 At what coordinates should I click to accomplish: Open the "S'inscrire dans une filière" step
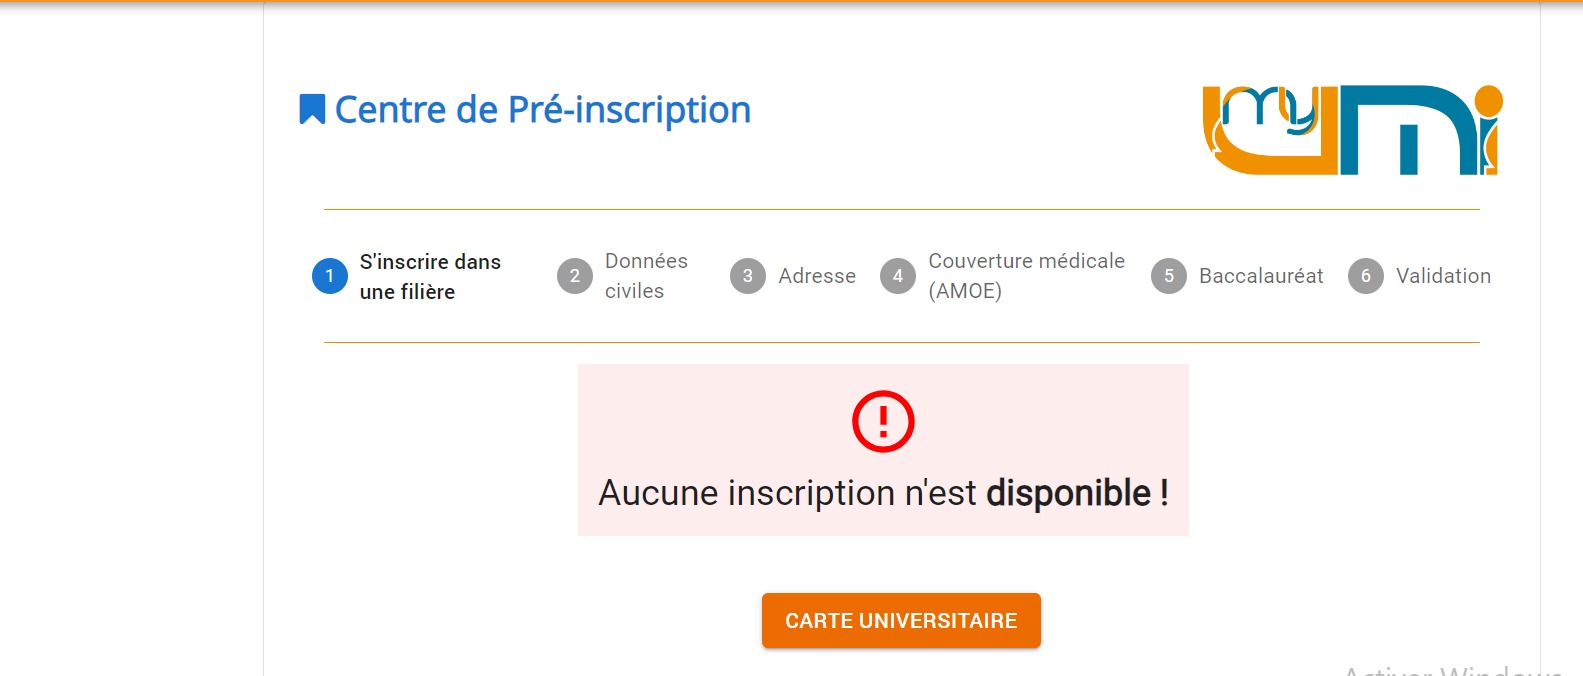click(x=430, y=276)
